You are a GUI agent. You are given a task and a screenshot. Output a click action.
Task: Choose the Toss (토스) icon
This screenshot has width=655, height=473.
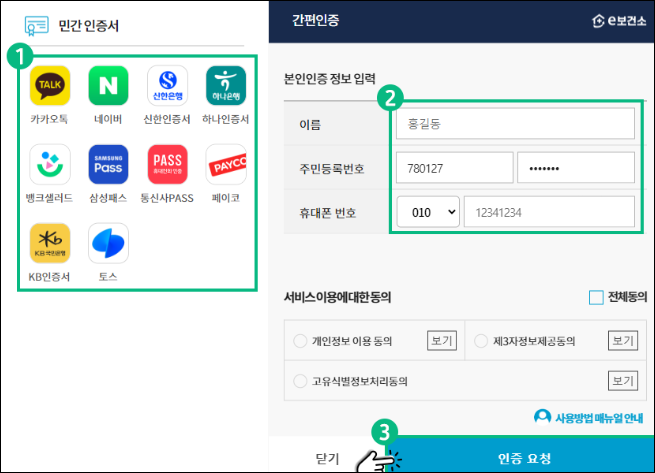click(x=108, y=243)
